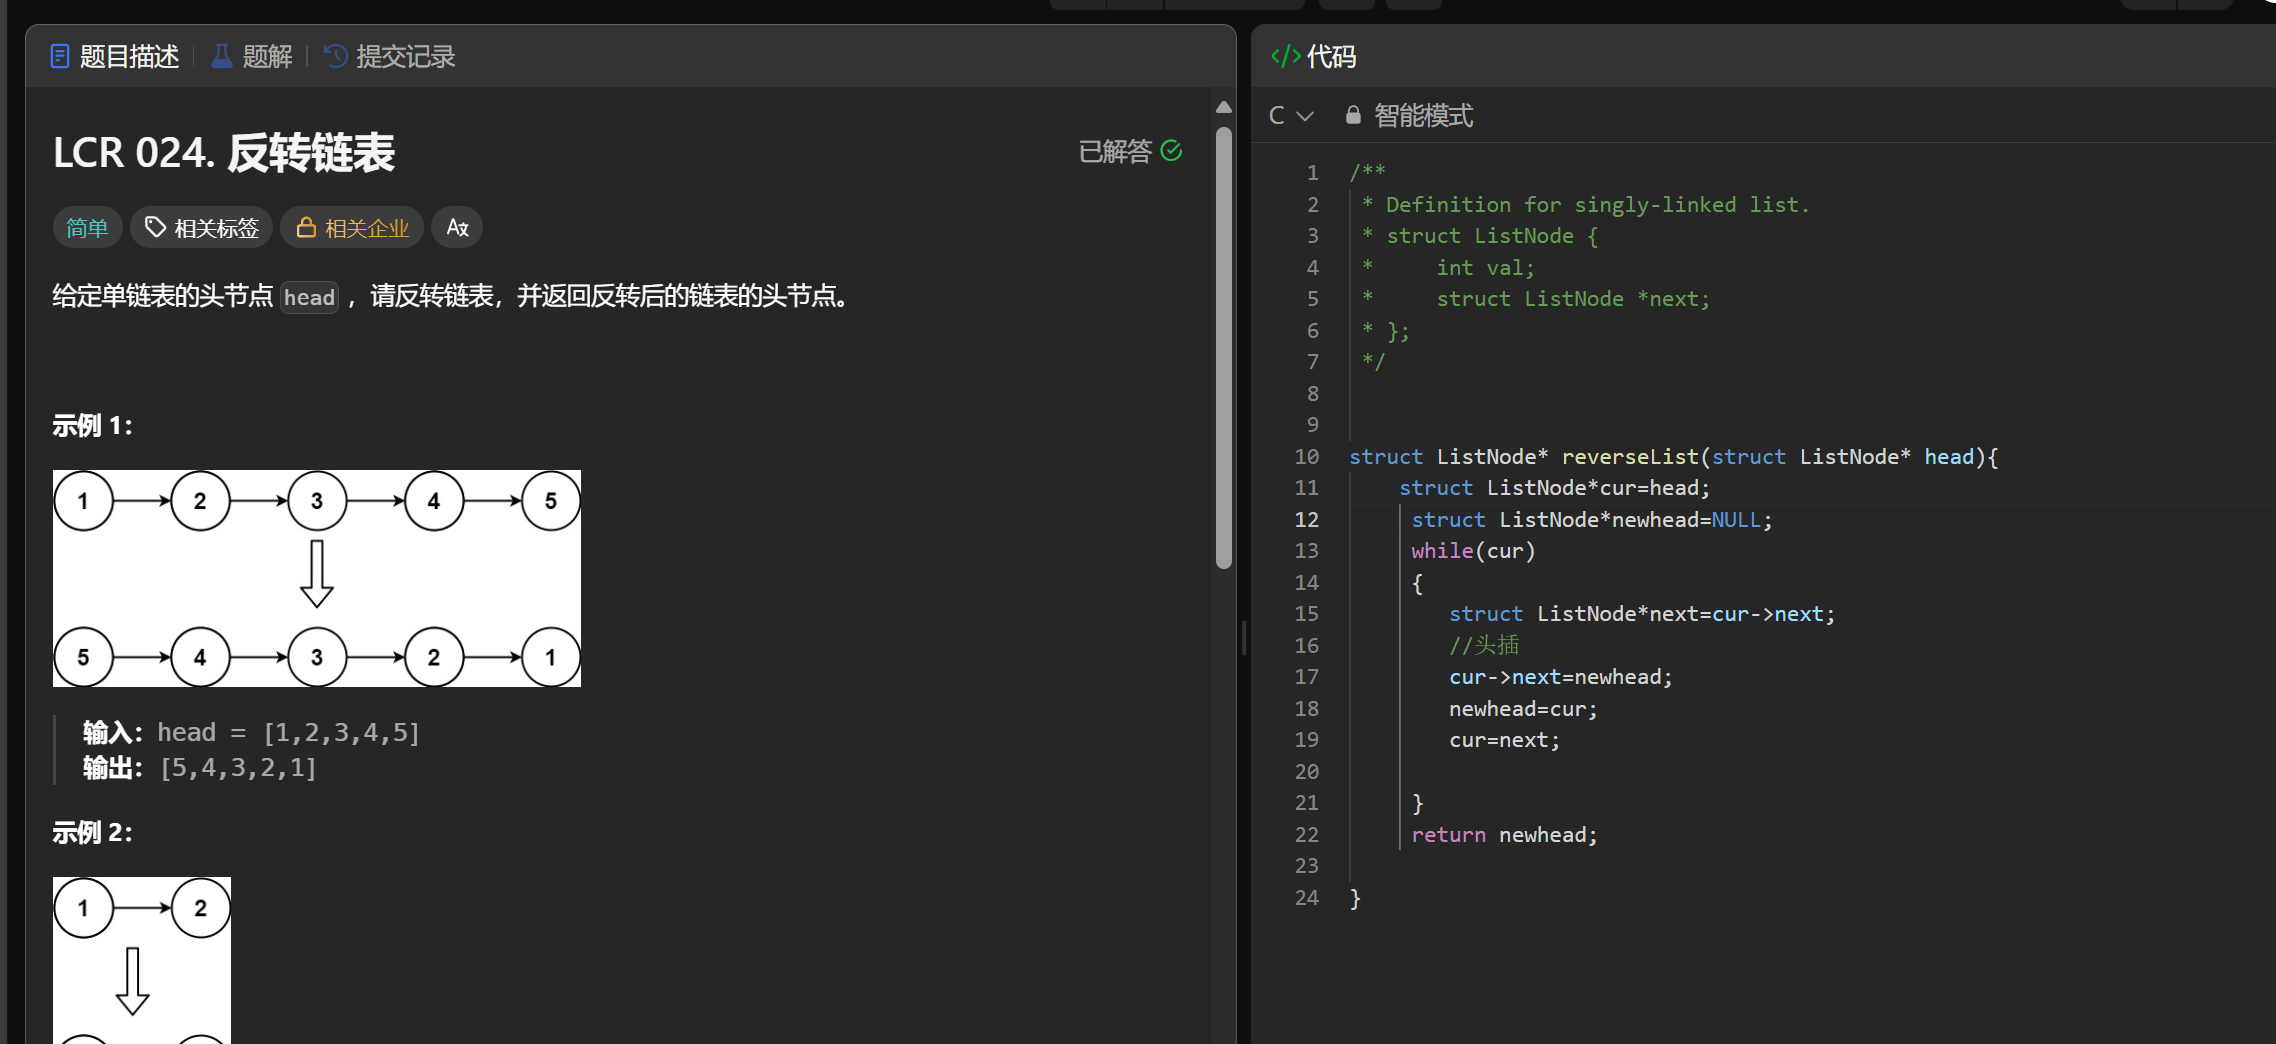Click the 简单 difficulty tag

87,228
